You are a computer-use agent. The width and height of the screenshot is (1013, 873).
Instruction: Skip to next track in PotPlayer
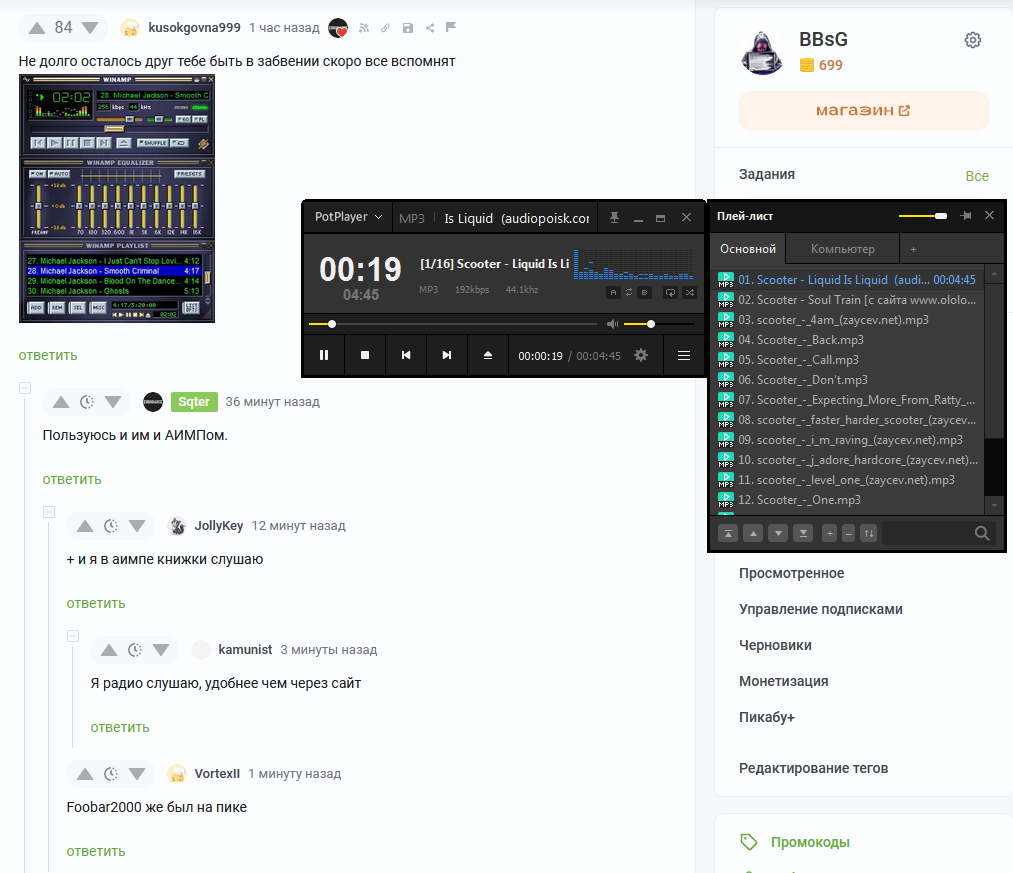[x=446, y=355]
